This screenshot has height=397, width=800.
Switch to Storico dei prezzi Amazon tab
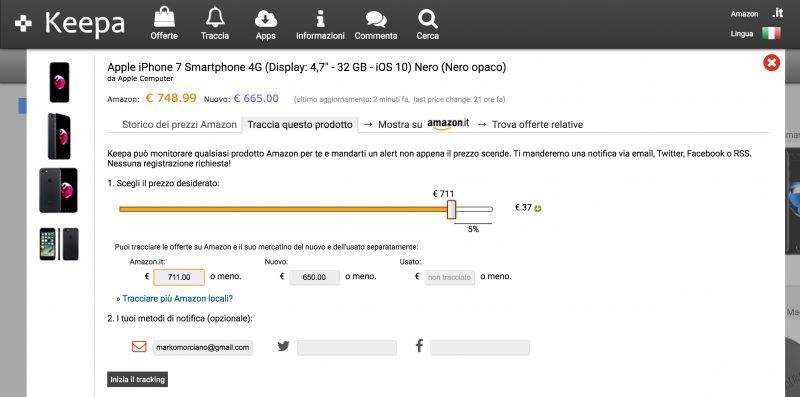point(179,125)
